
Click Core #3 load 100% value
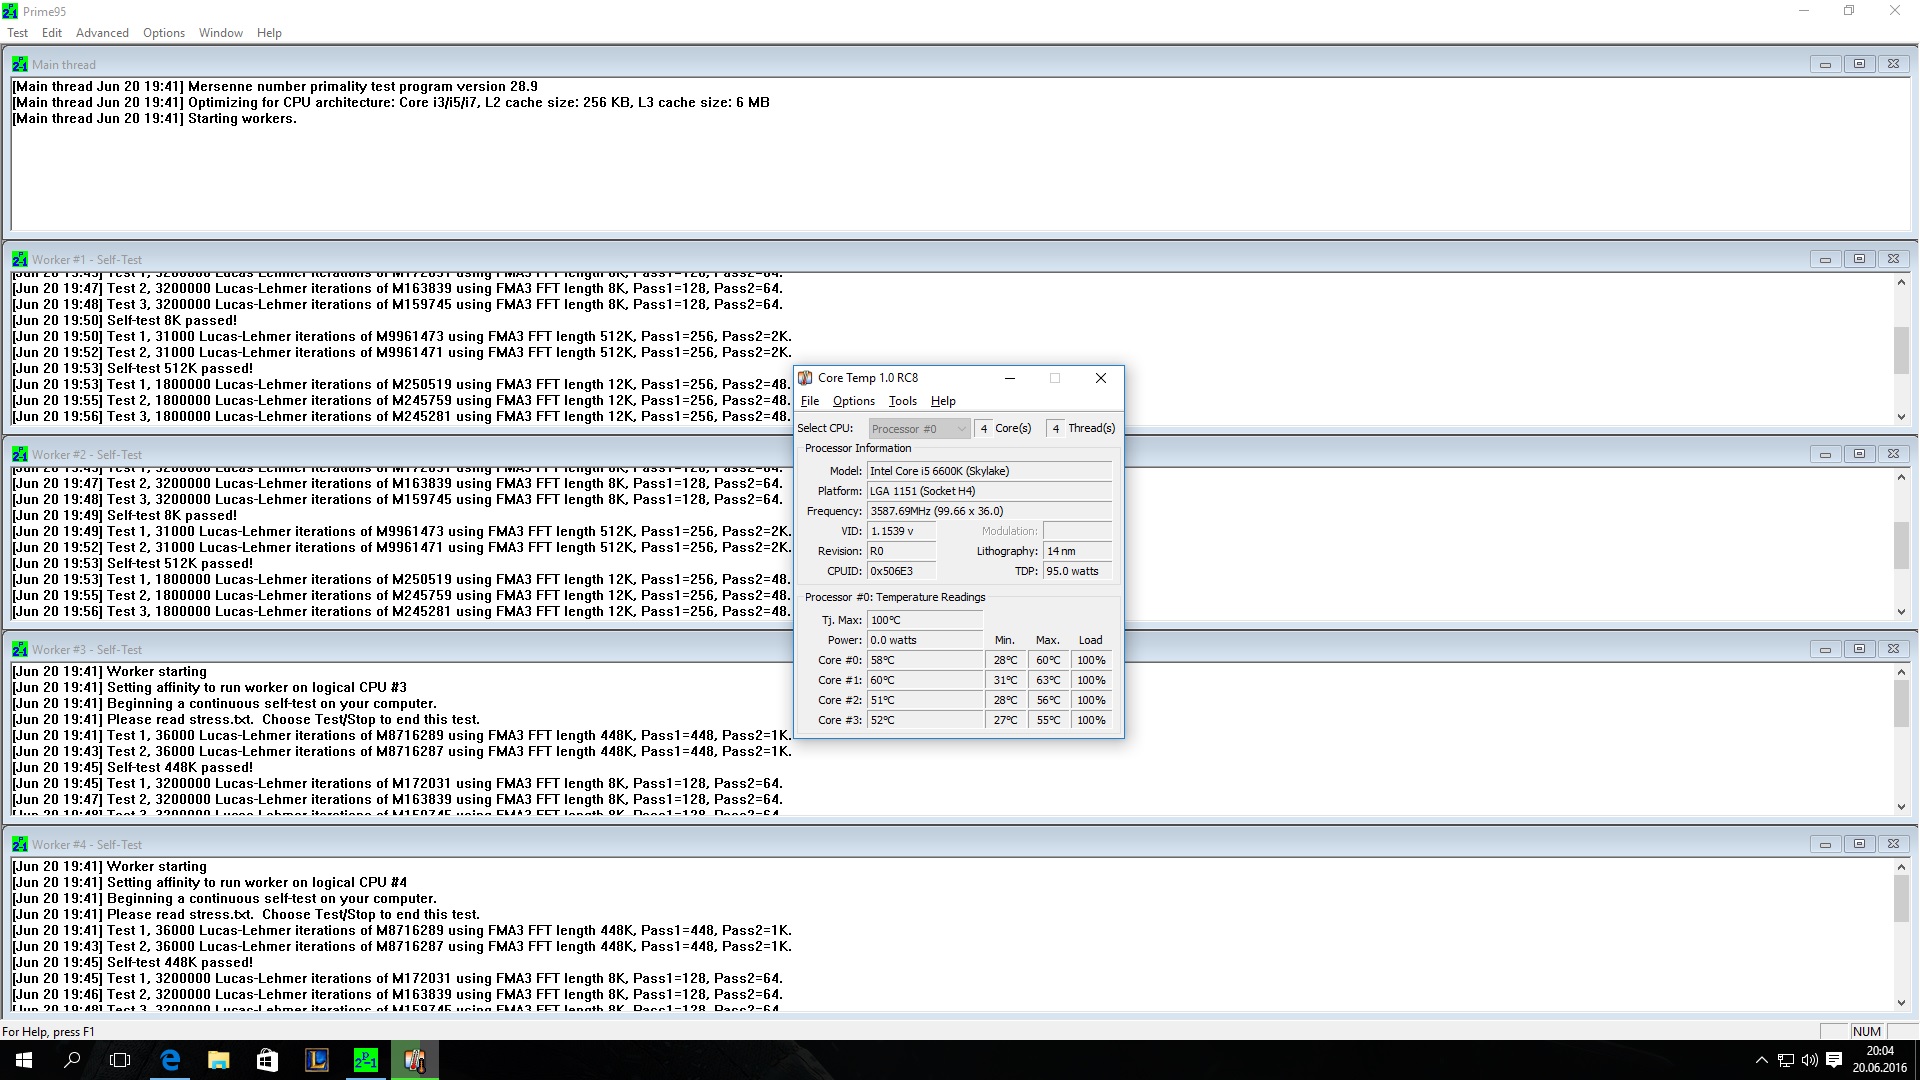1091,720
